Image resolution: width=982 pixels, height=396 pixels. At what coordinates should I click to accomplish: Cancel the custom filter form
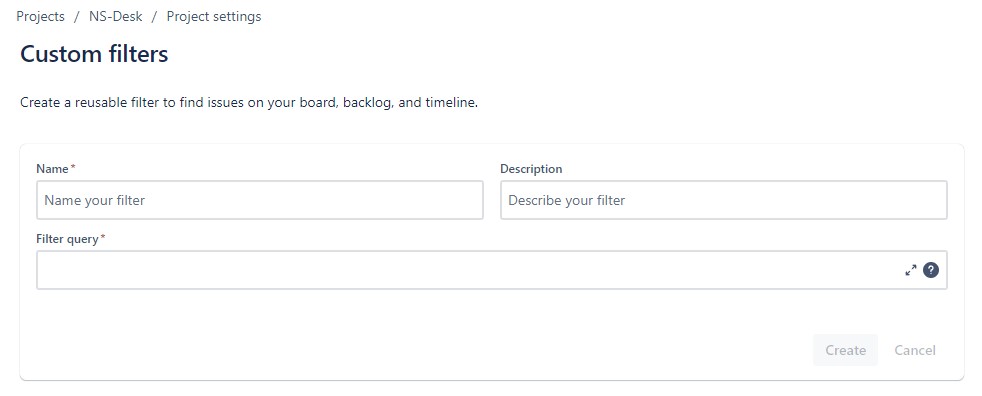click(915, 350)
